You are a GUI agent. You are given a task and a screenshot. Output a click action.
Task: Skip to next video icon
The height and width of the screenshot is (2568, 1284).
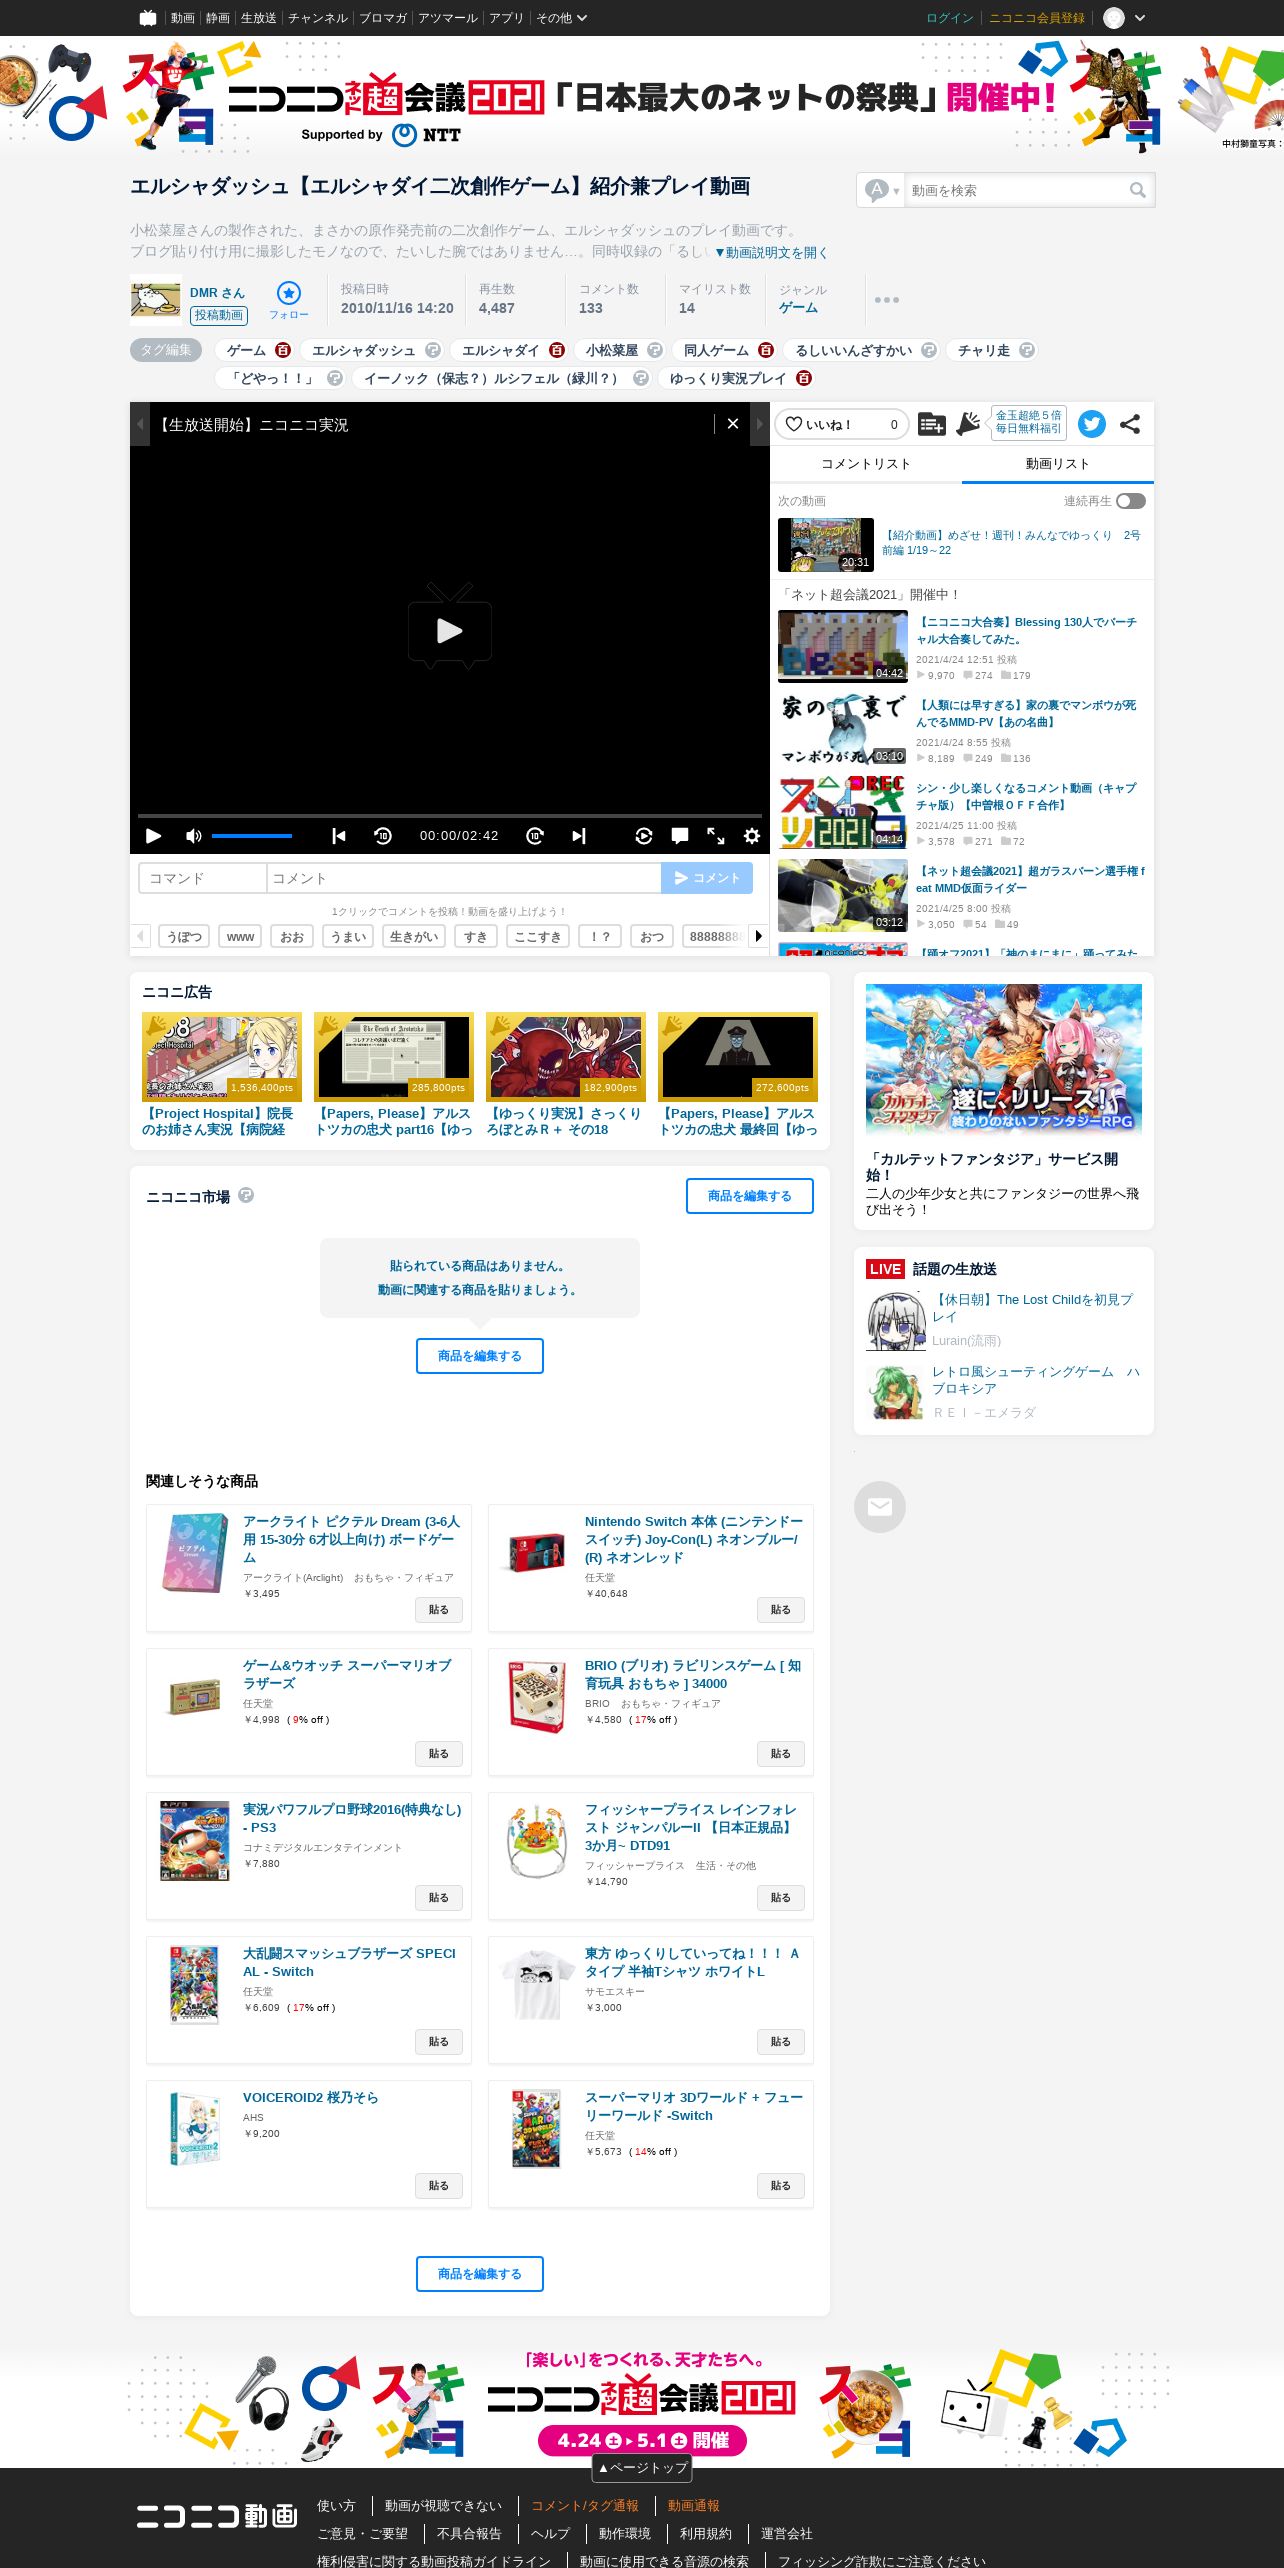pos(579,836)
